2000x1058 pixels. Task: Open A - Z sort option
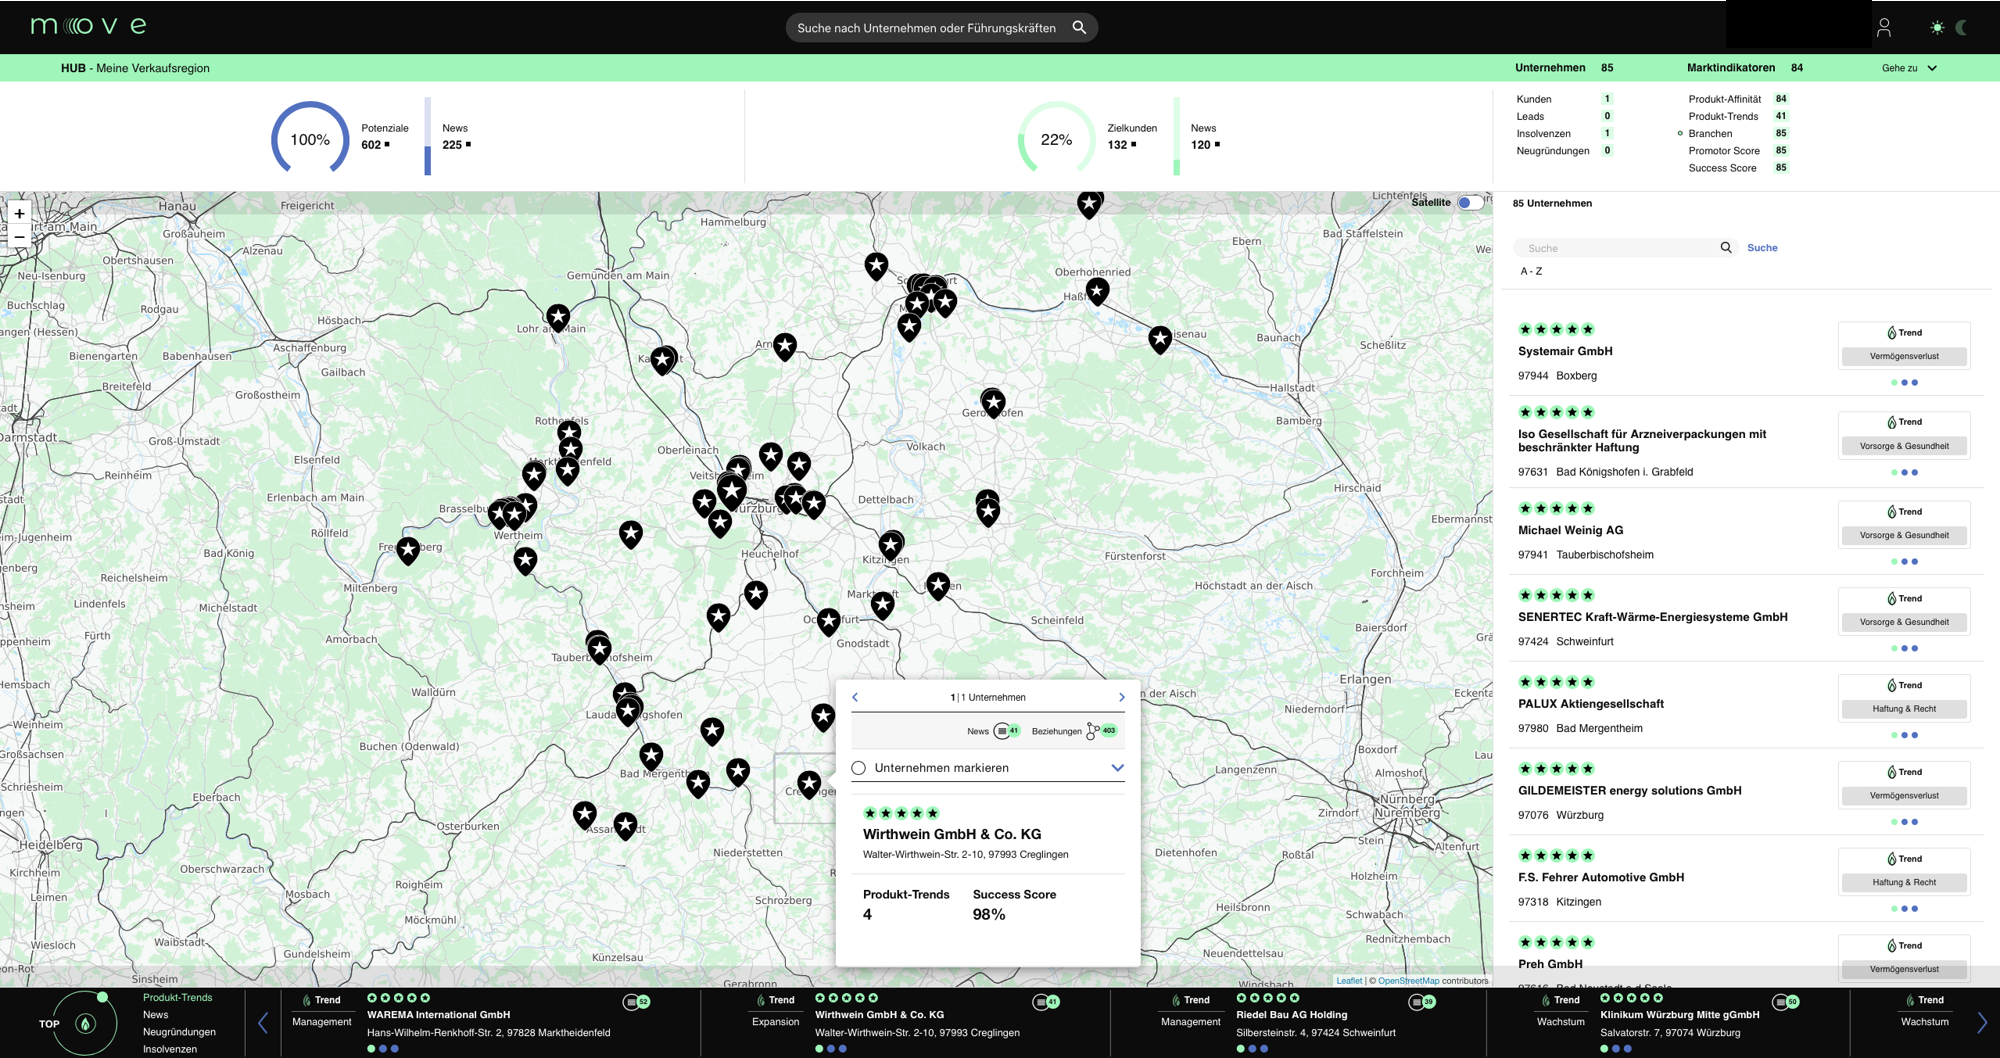(1531, 271)
